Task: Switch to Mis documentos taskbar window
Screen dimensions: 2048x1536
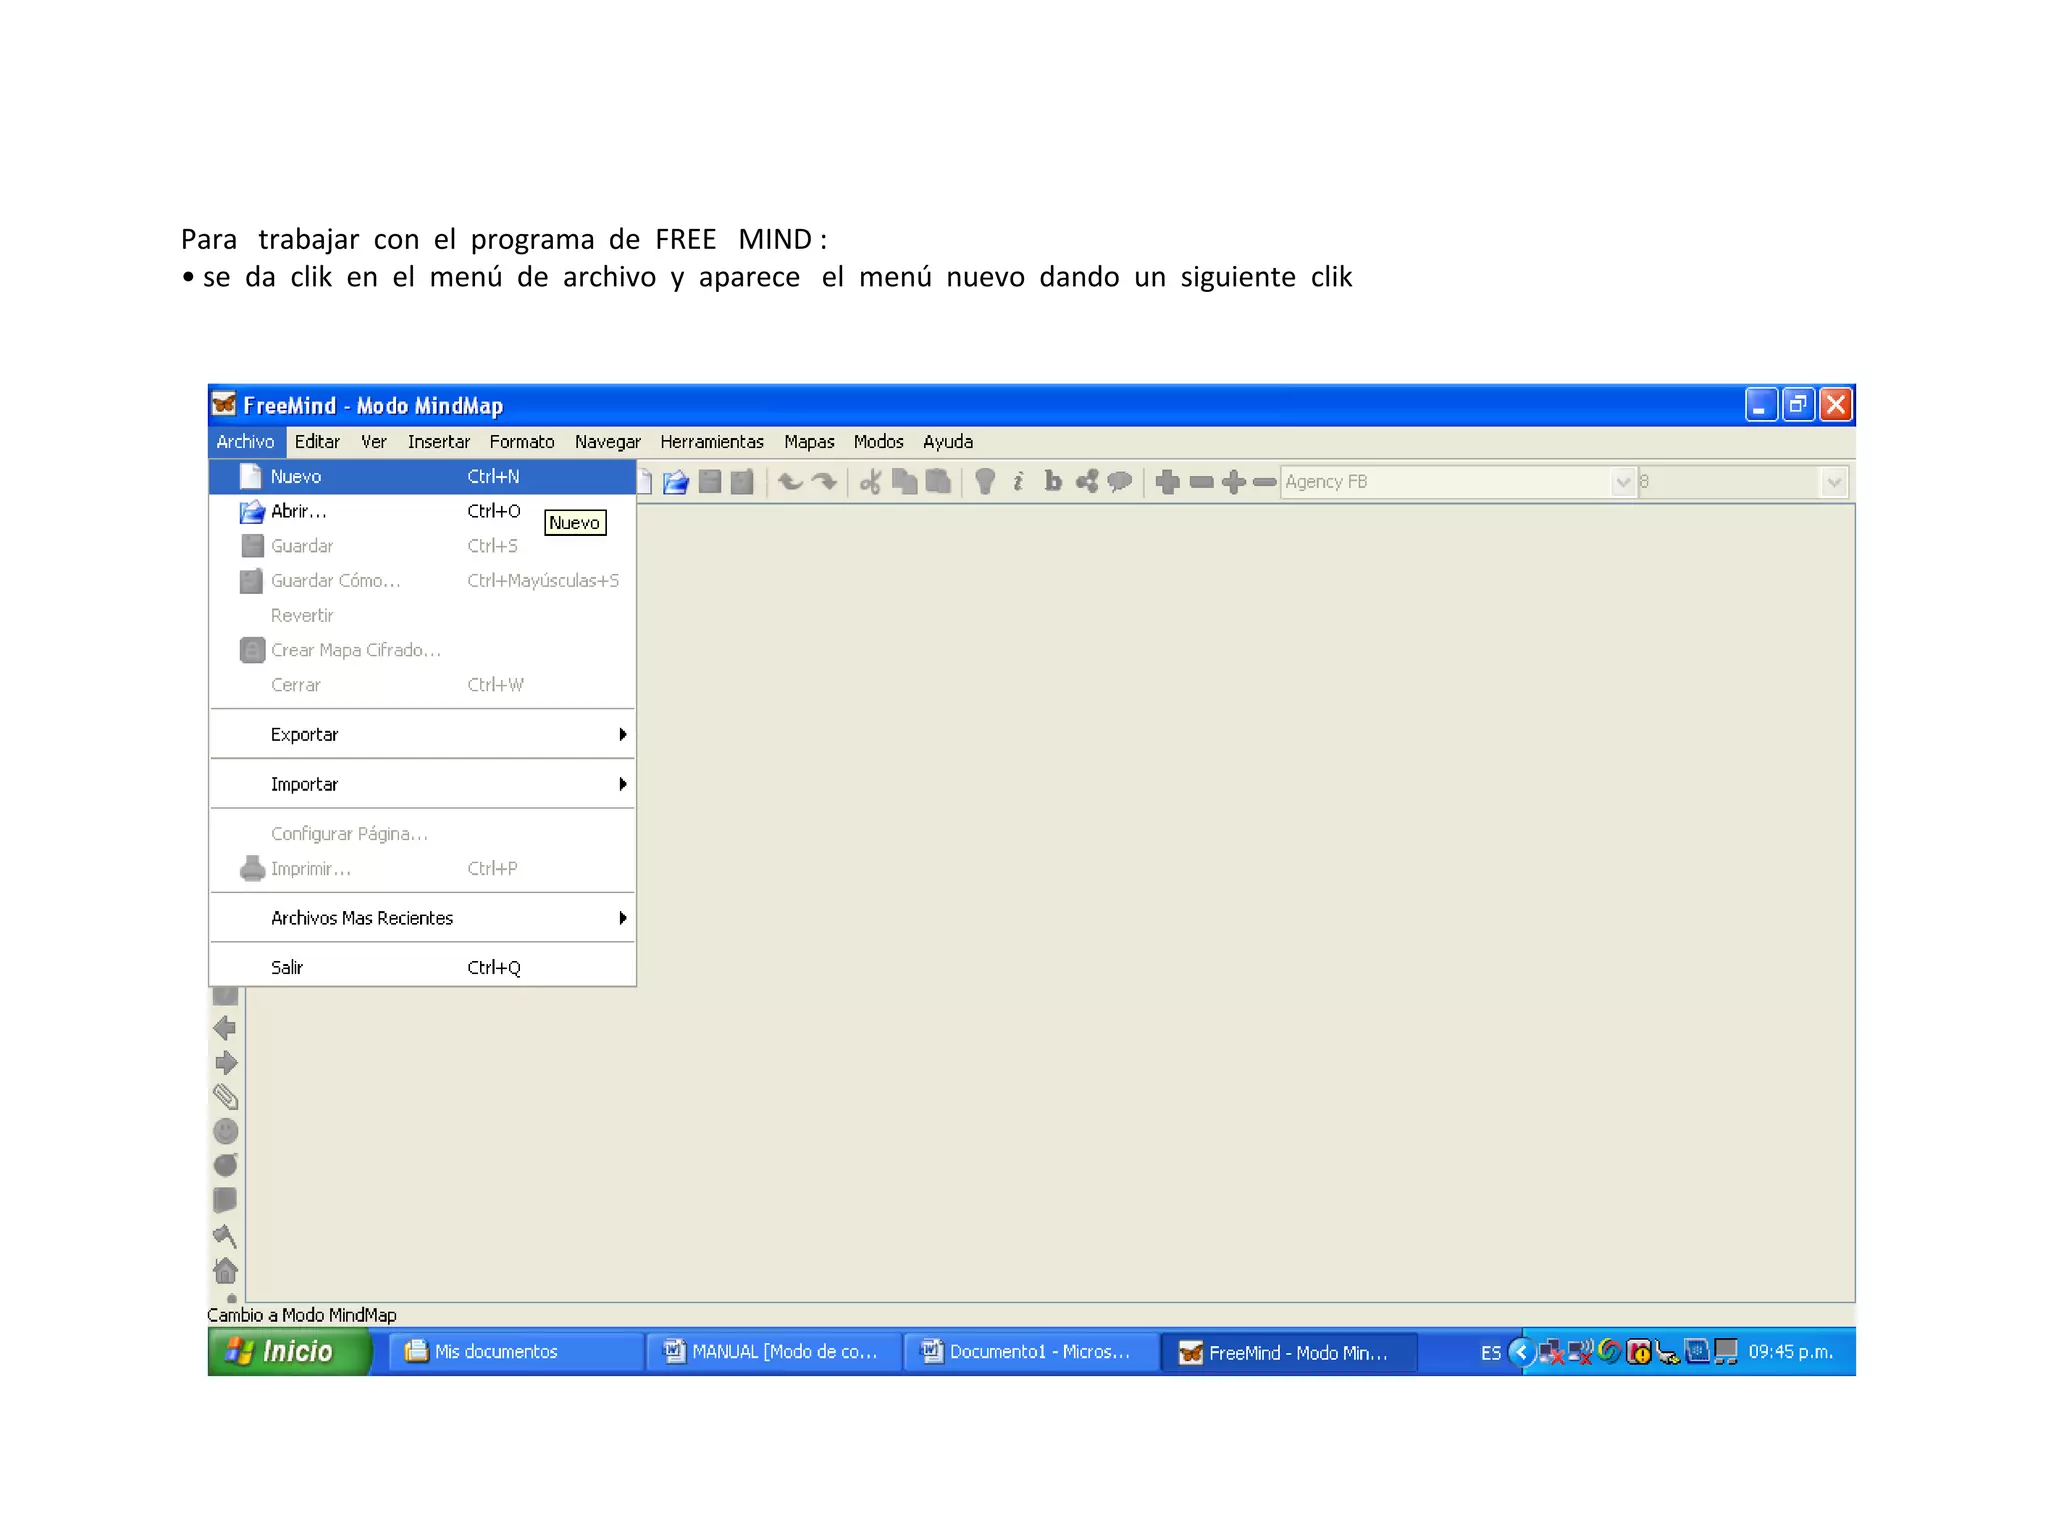Action: coord(494,1352)
